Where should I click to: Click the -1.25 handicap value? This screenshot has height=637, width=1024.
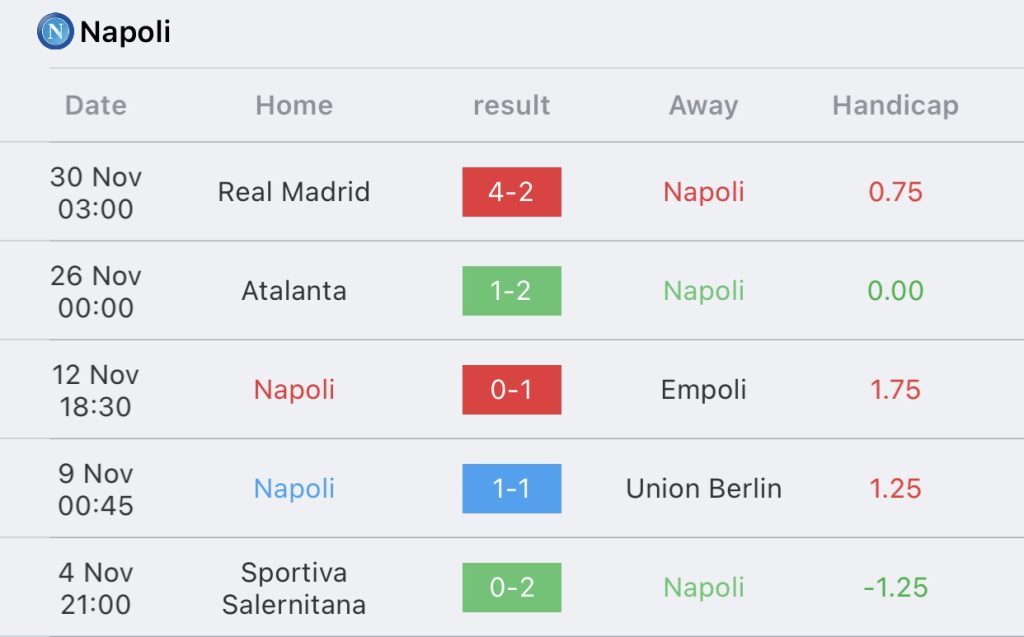[895, 587]
